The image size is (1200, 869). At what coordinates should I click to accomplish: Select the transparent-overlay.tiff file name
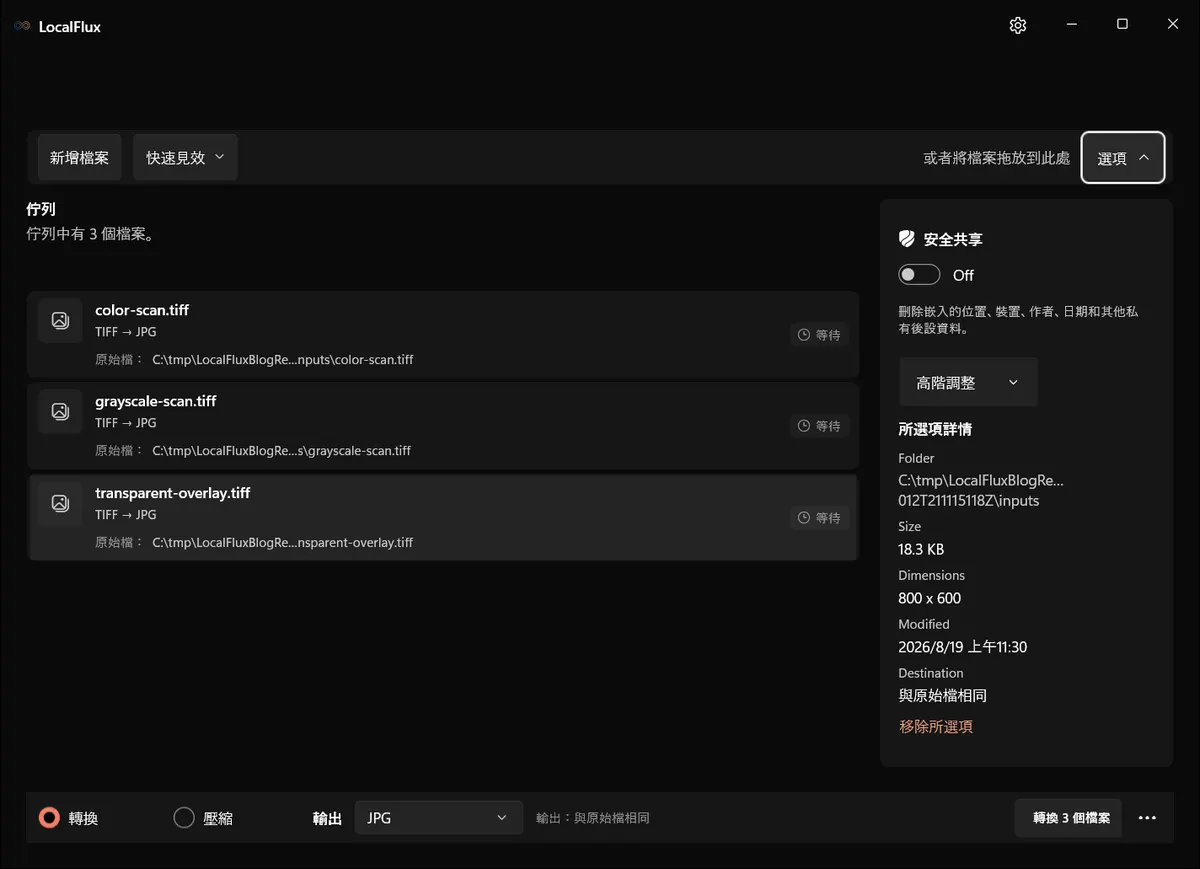point(173,493)
